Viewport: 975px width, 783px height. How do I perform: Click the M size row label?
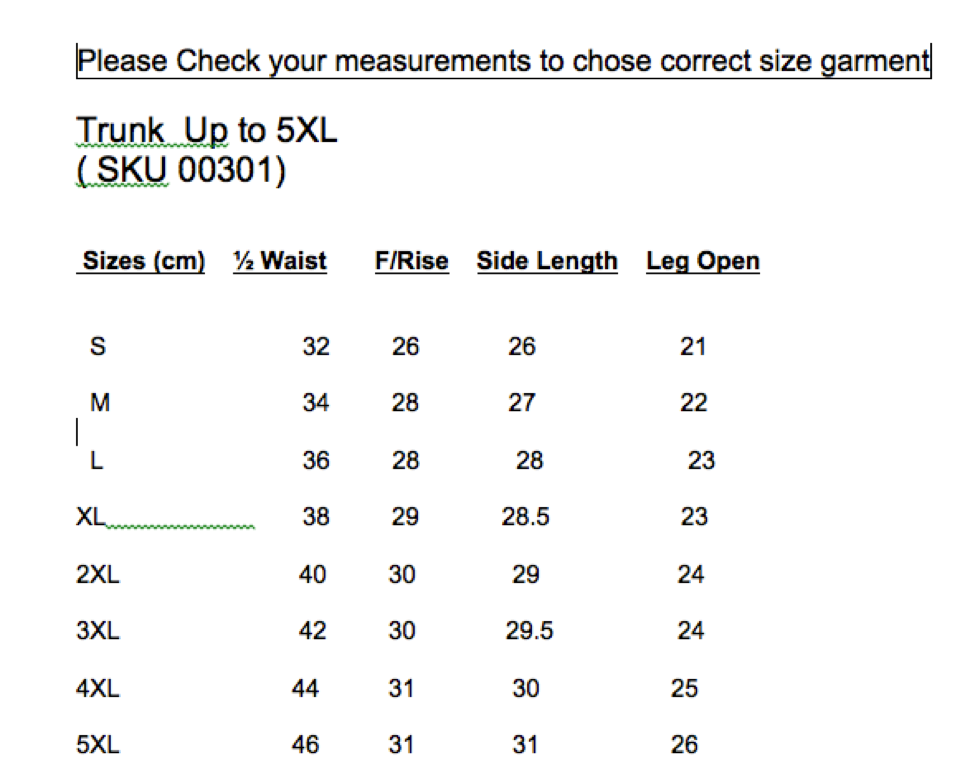pos(100,403)
